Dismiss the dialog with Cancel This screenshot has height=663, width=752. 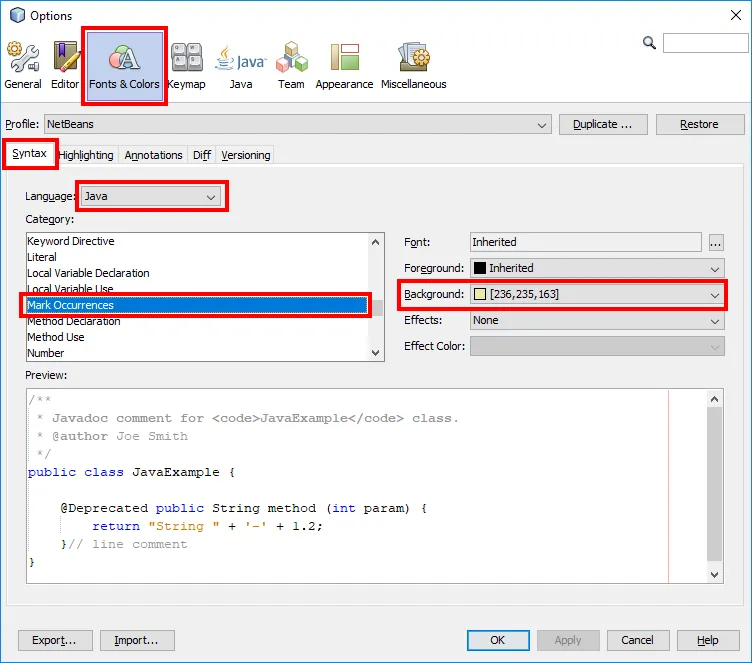pos(638,640)
